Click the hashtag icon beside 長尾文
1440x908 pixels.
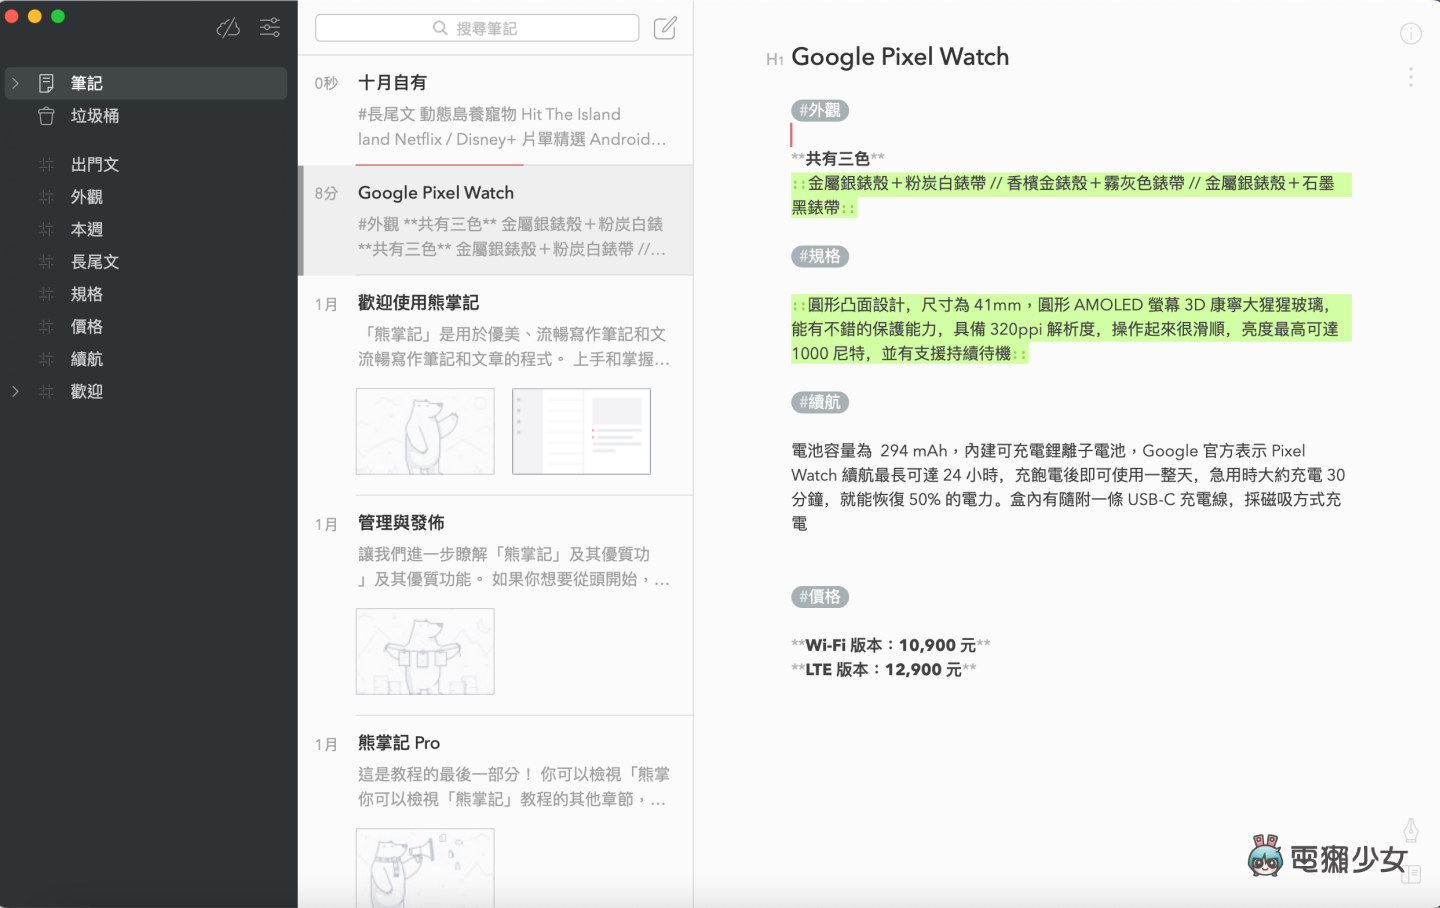46,262
